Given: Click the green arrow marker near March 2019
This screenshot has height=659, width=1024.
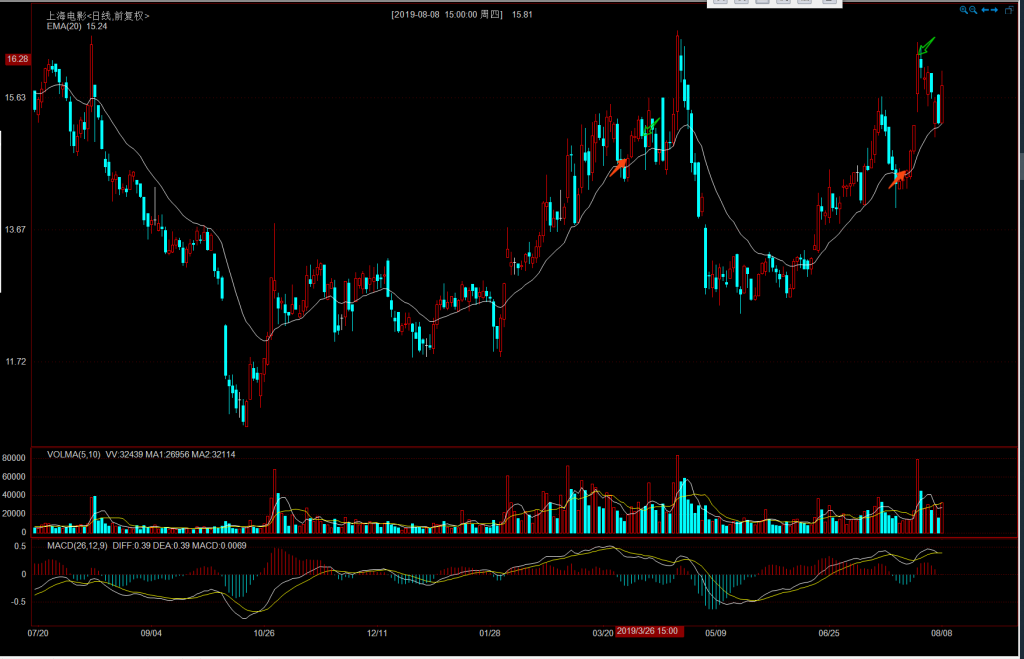Looking at the screenshot, I should coord(652,127).
